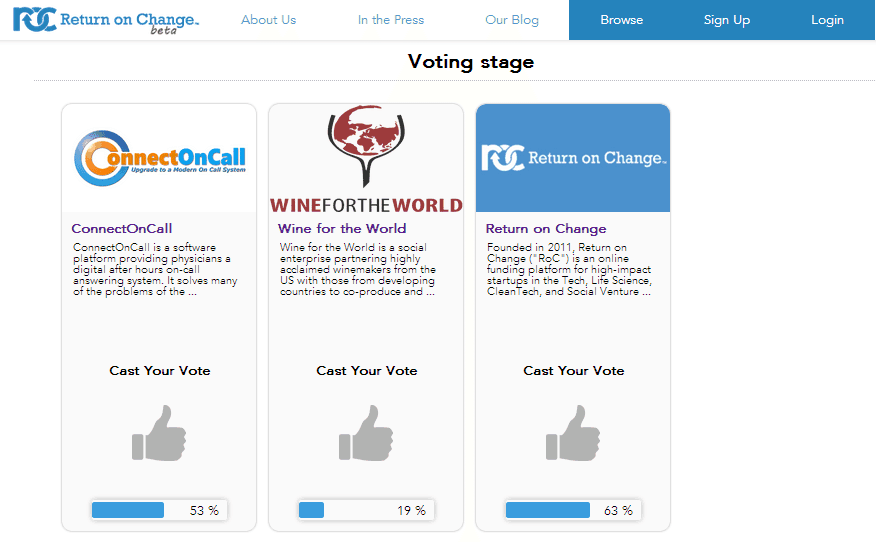Click the ConnectOnCall description text
Image resolution: width=876 pixels, height=542 pixels.
click(x=155, y=270)
